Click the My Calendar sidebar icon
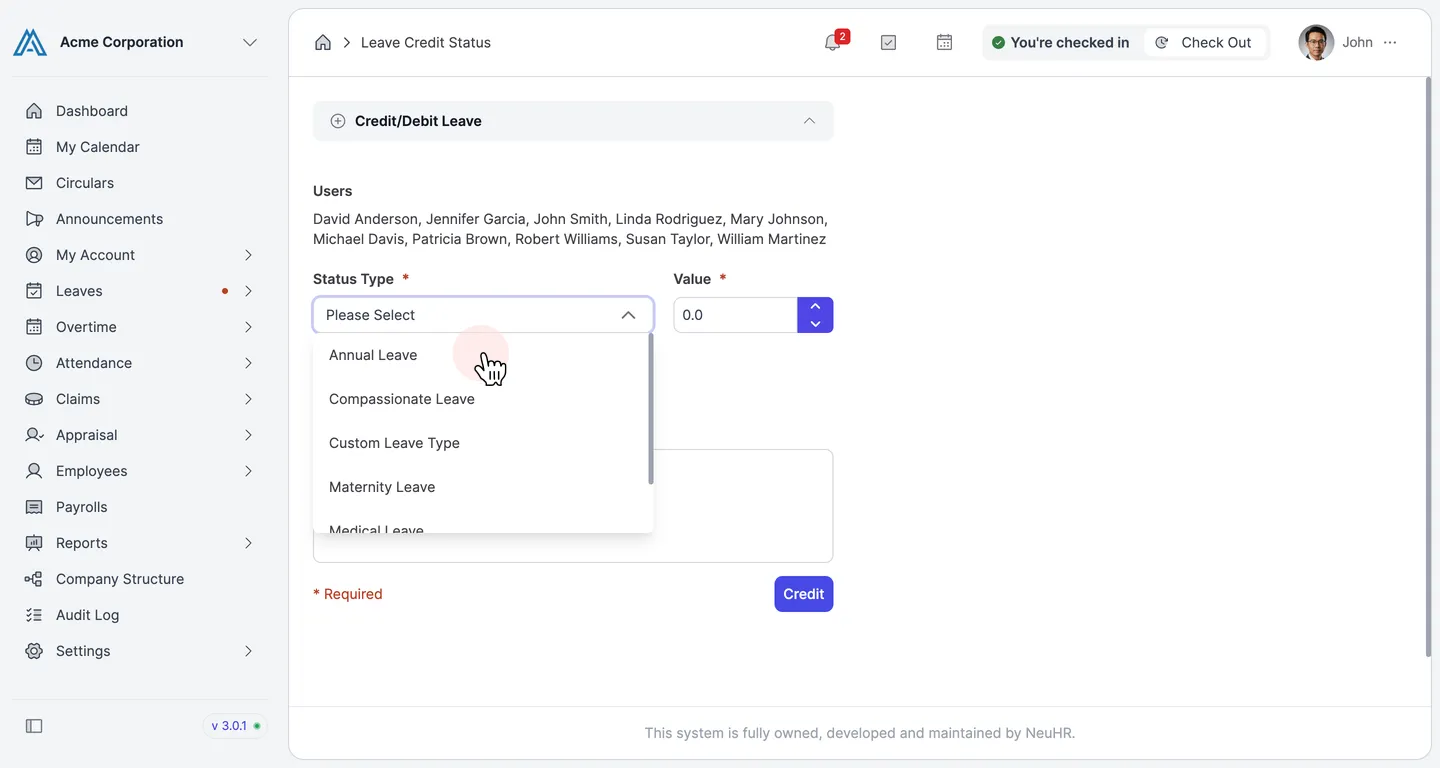Viewport: 1440px width, 768px height. 34,147
